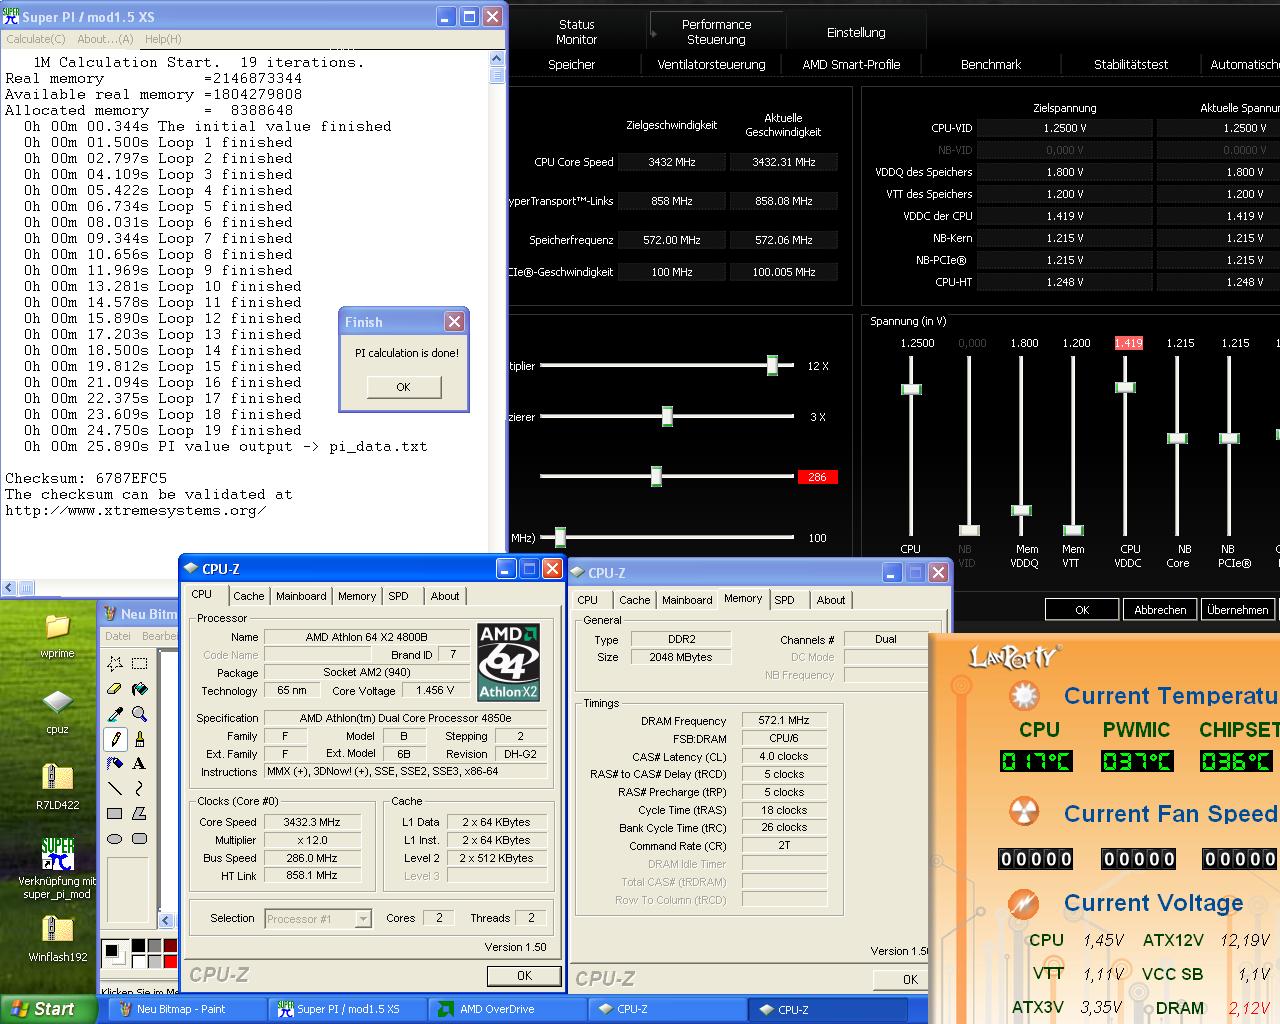1280x1024 pixels.
Task: Open the Processor #1 selection dropdown in CPU-Z
Action: coord(318,919)
